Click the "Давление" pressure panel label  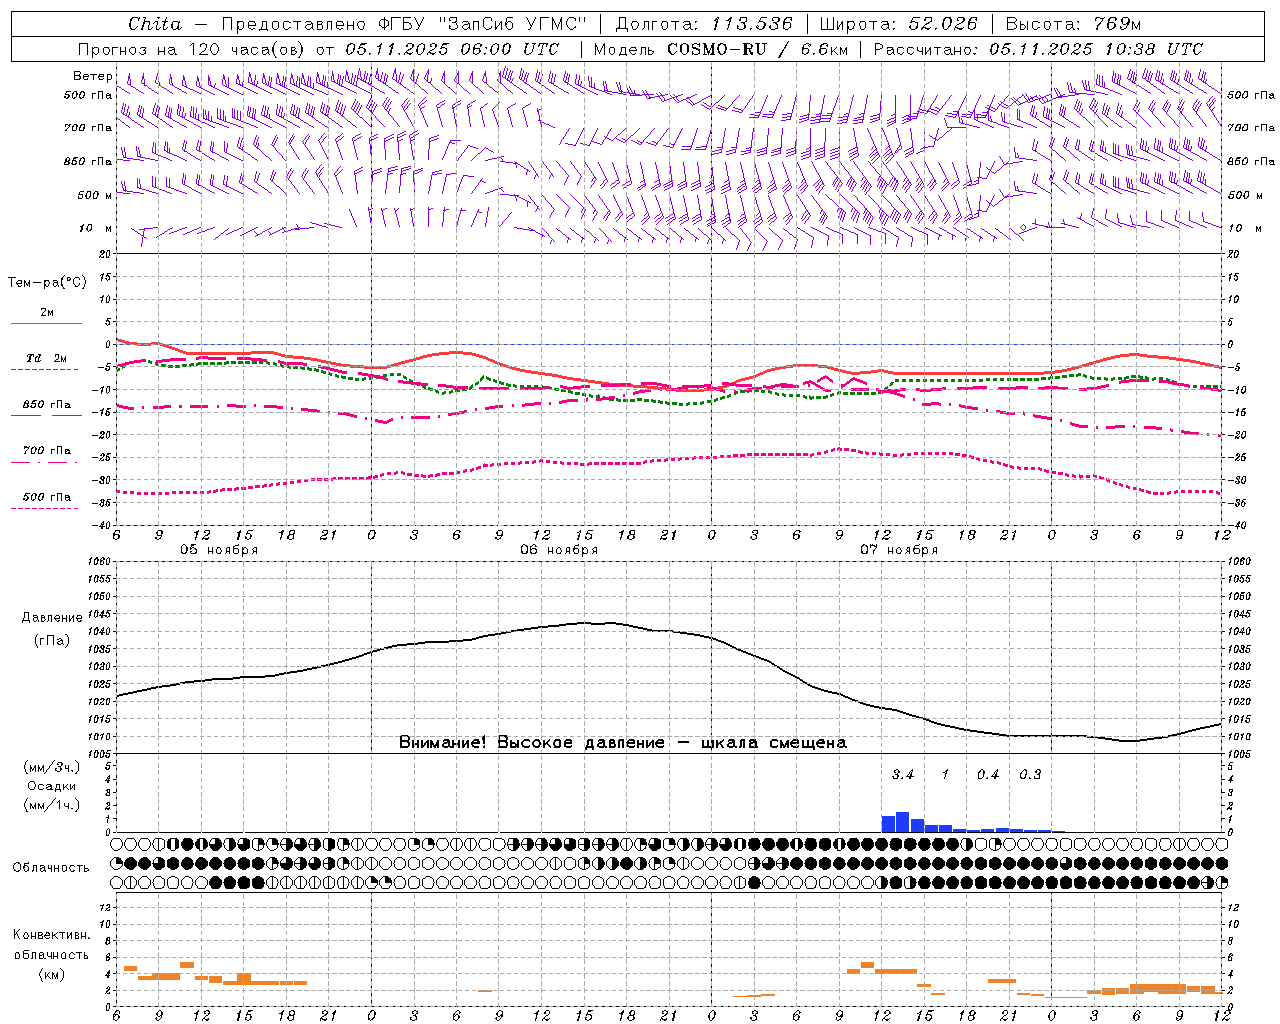(52, 618)
